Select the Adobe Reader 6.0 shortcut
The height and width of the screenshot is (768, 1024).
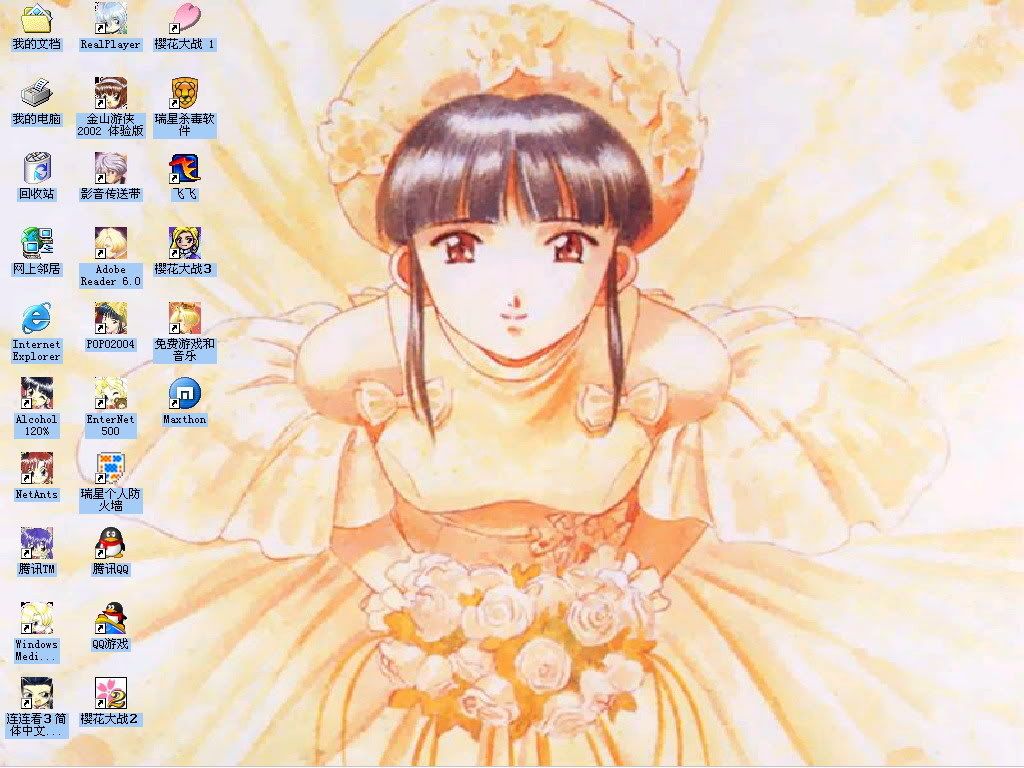[110, 243]
